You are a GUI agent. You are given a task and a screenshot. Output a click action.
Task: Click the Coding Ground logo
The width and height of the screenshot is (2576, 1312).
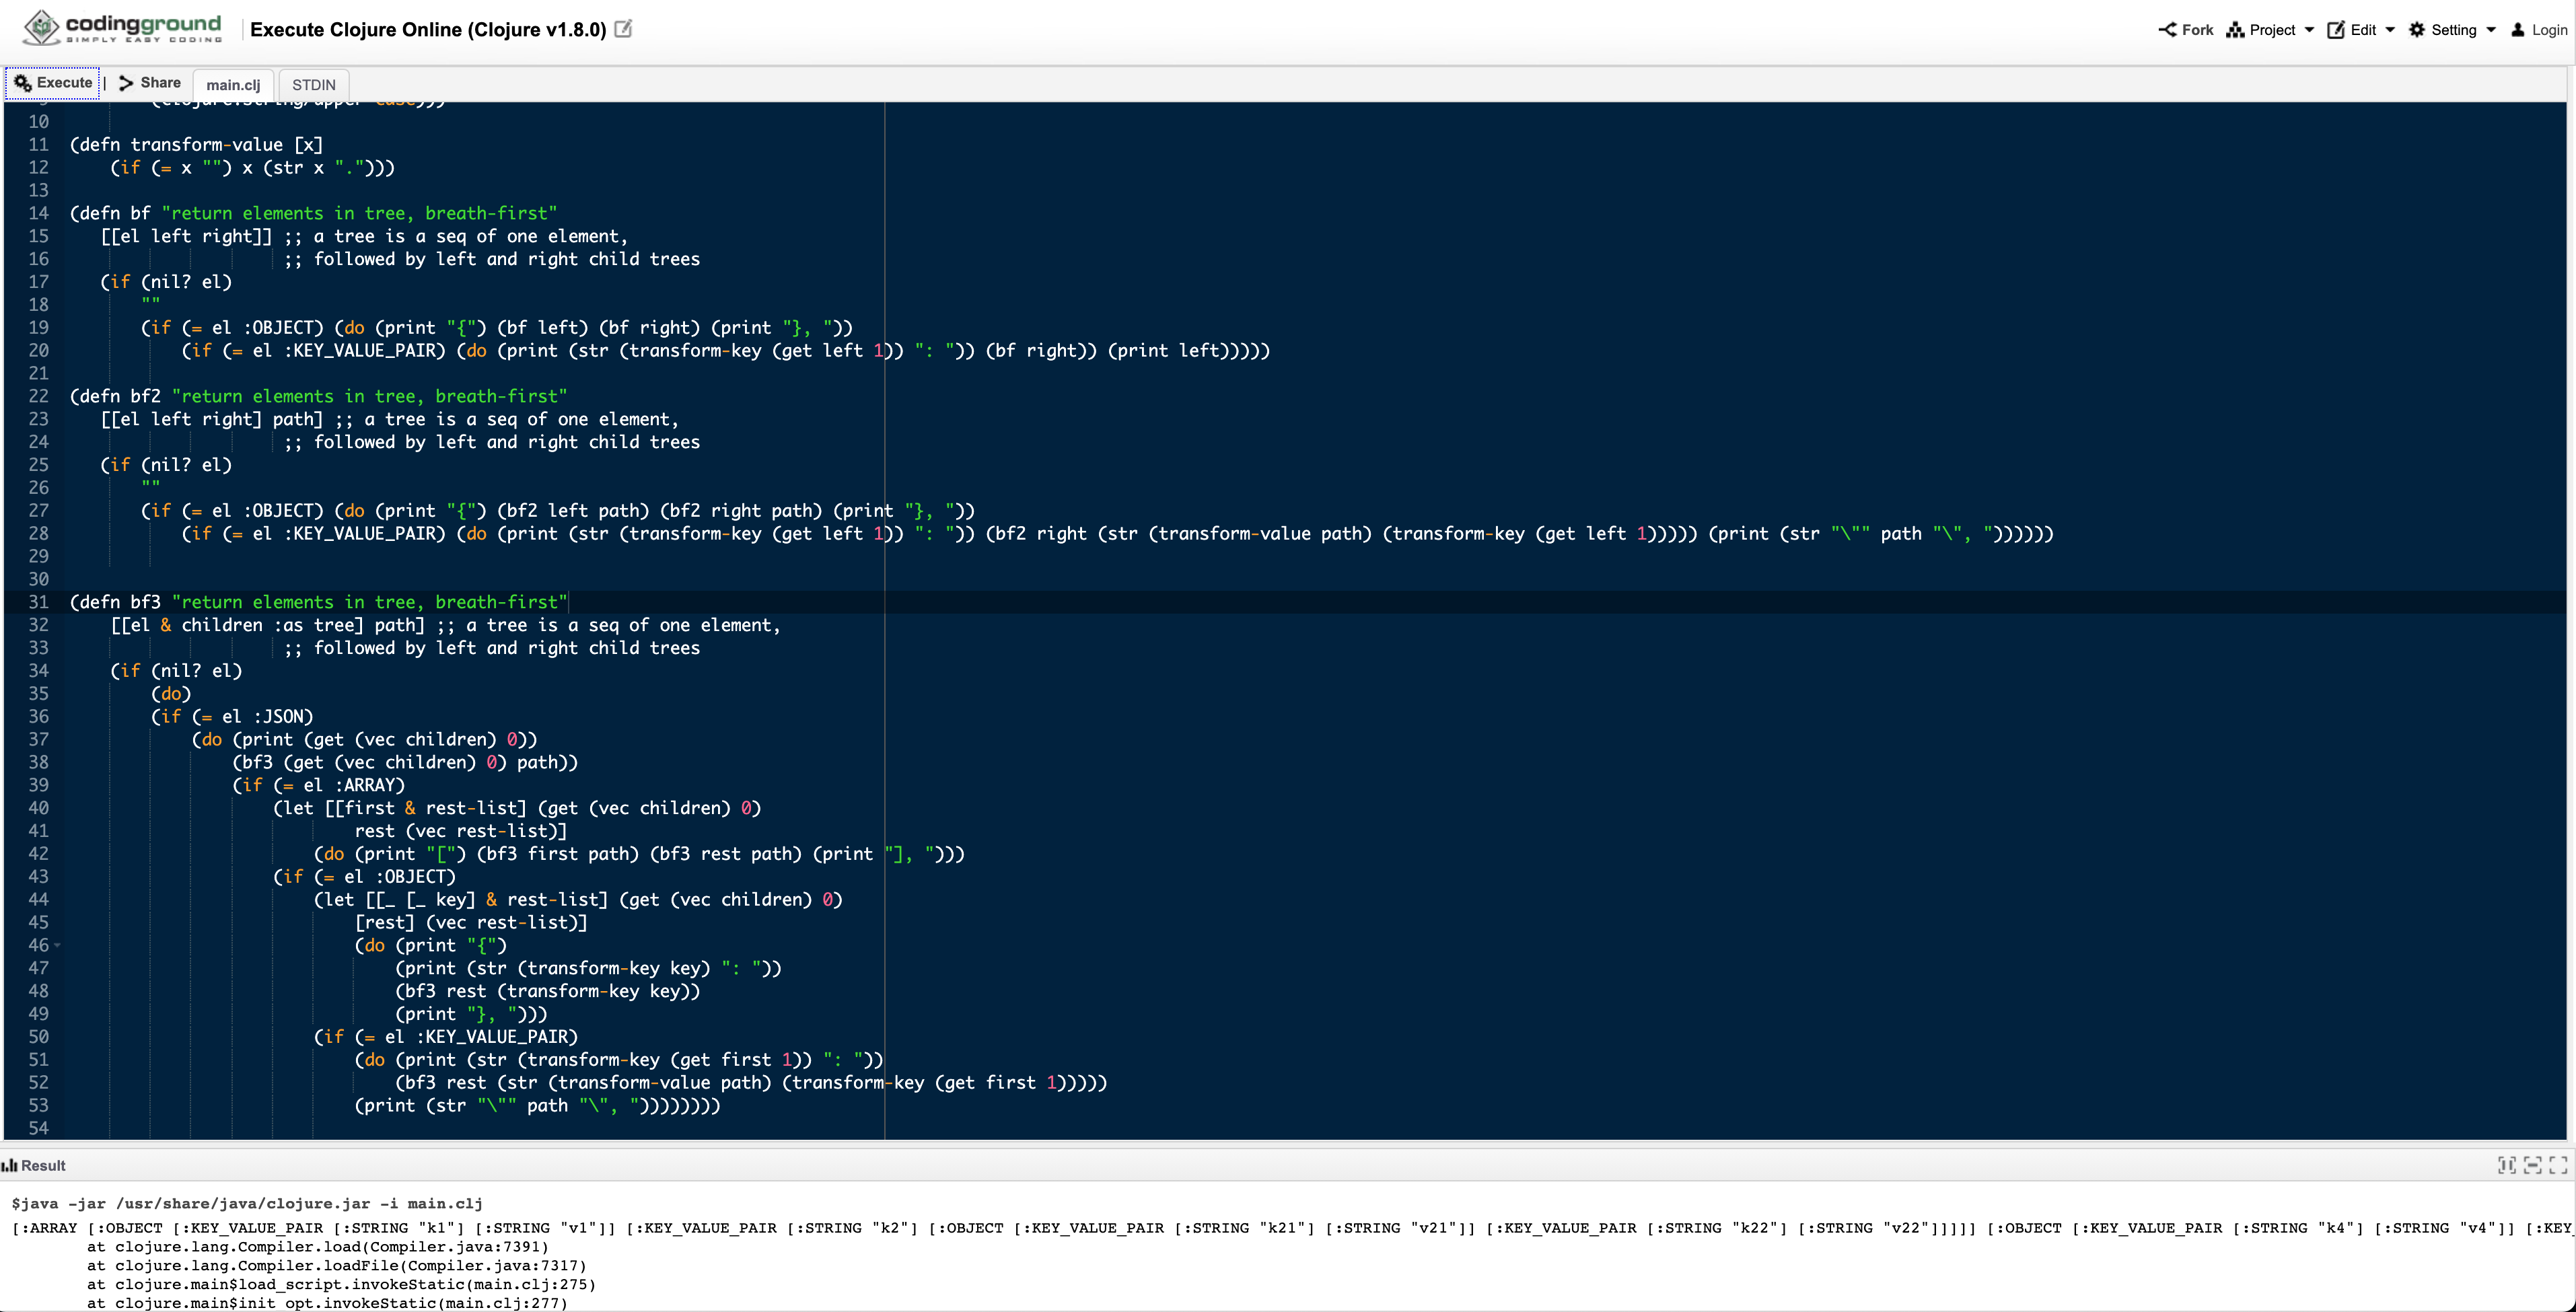click(122, 27)
